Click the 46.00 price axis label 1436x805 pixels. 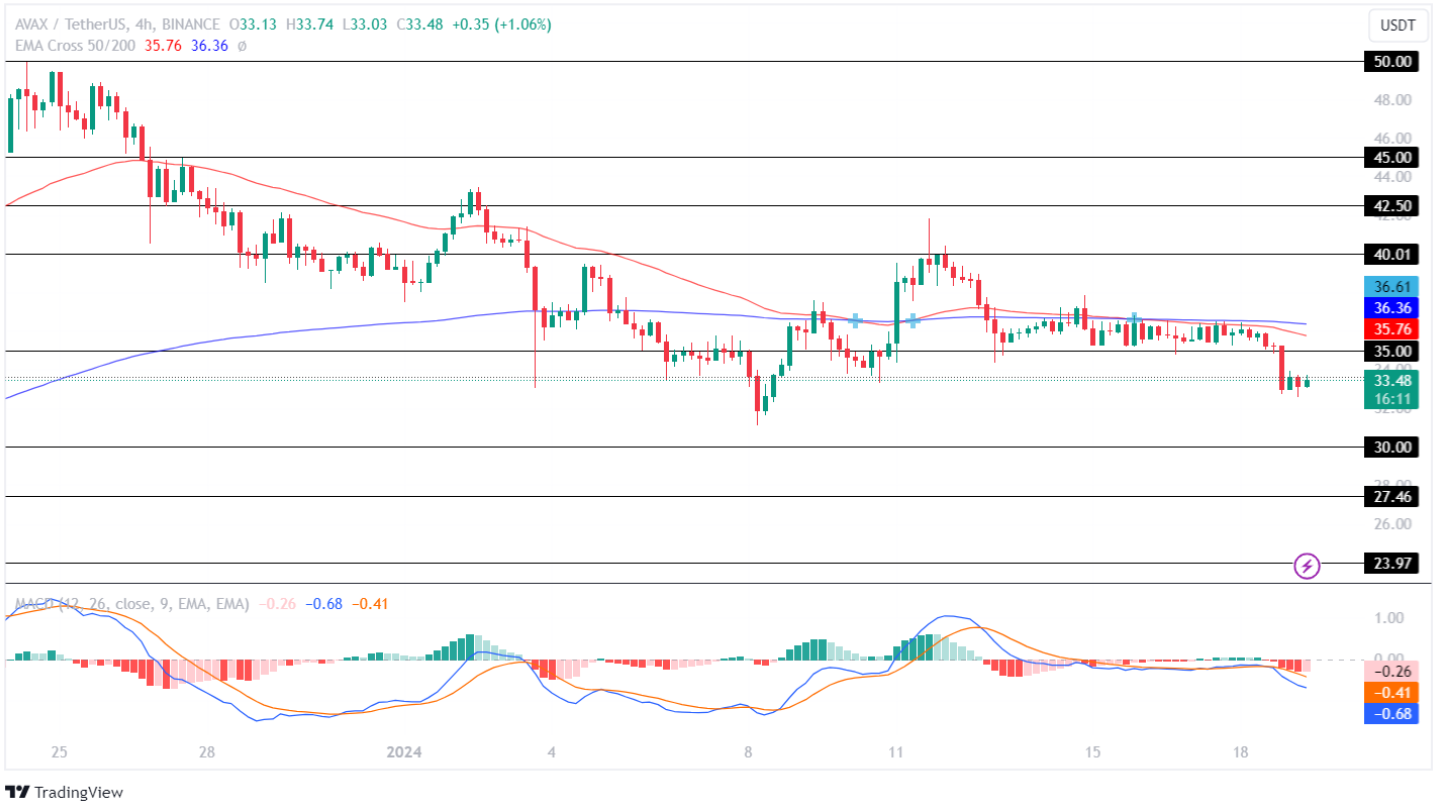click(x=1392, y=138)
